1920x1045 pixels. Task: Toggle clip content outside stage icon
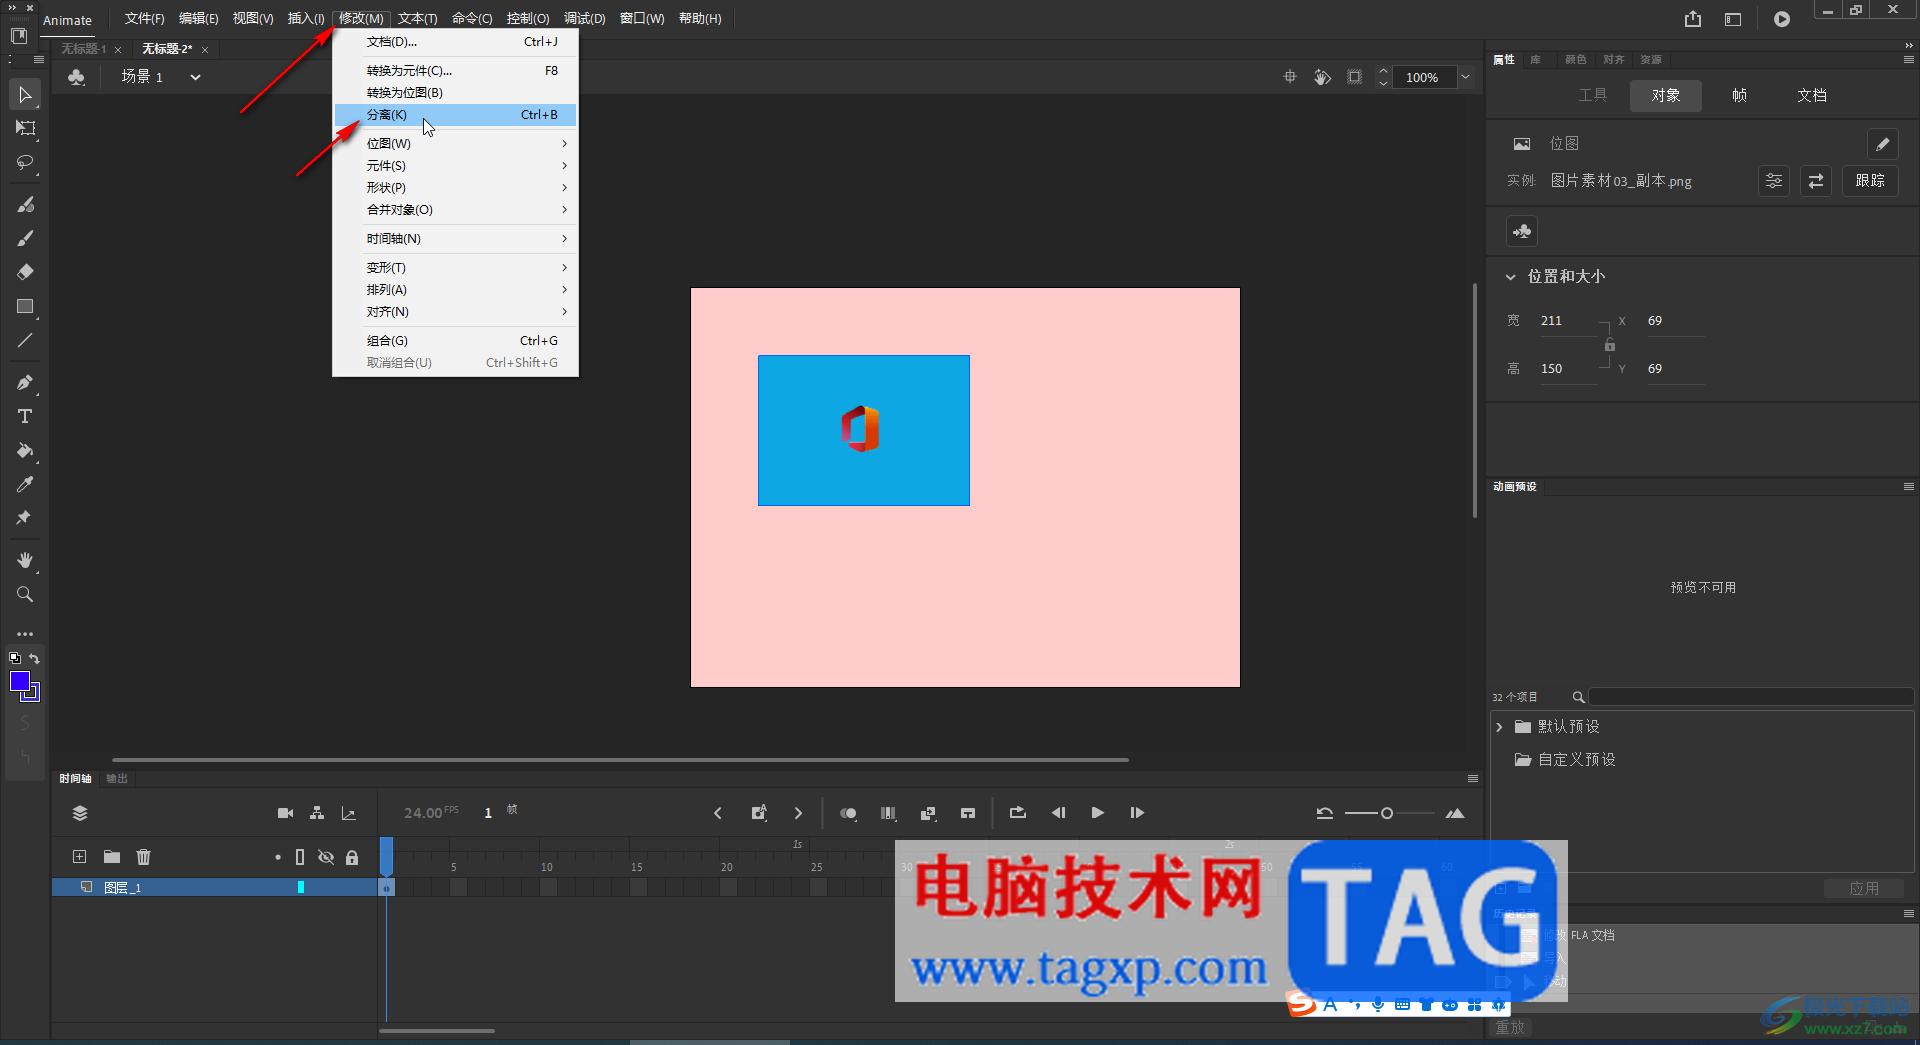tap(1354, 77)
